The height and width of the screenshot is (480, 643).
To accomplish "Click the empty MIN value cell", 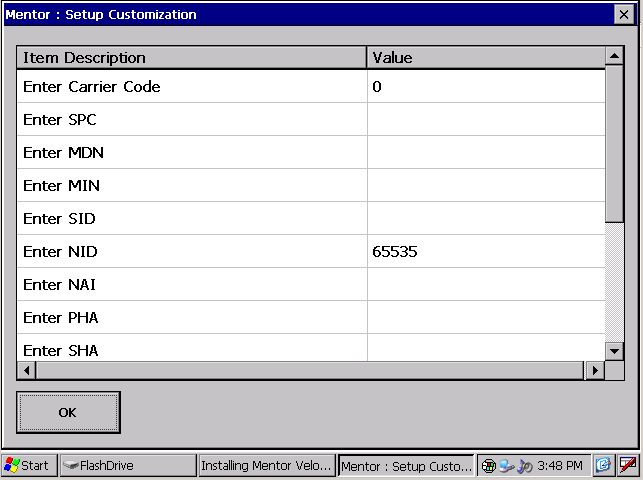I will [486, 186].
